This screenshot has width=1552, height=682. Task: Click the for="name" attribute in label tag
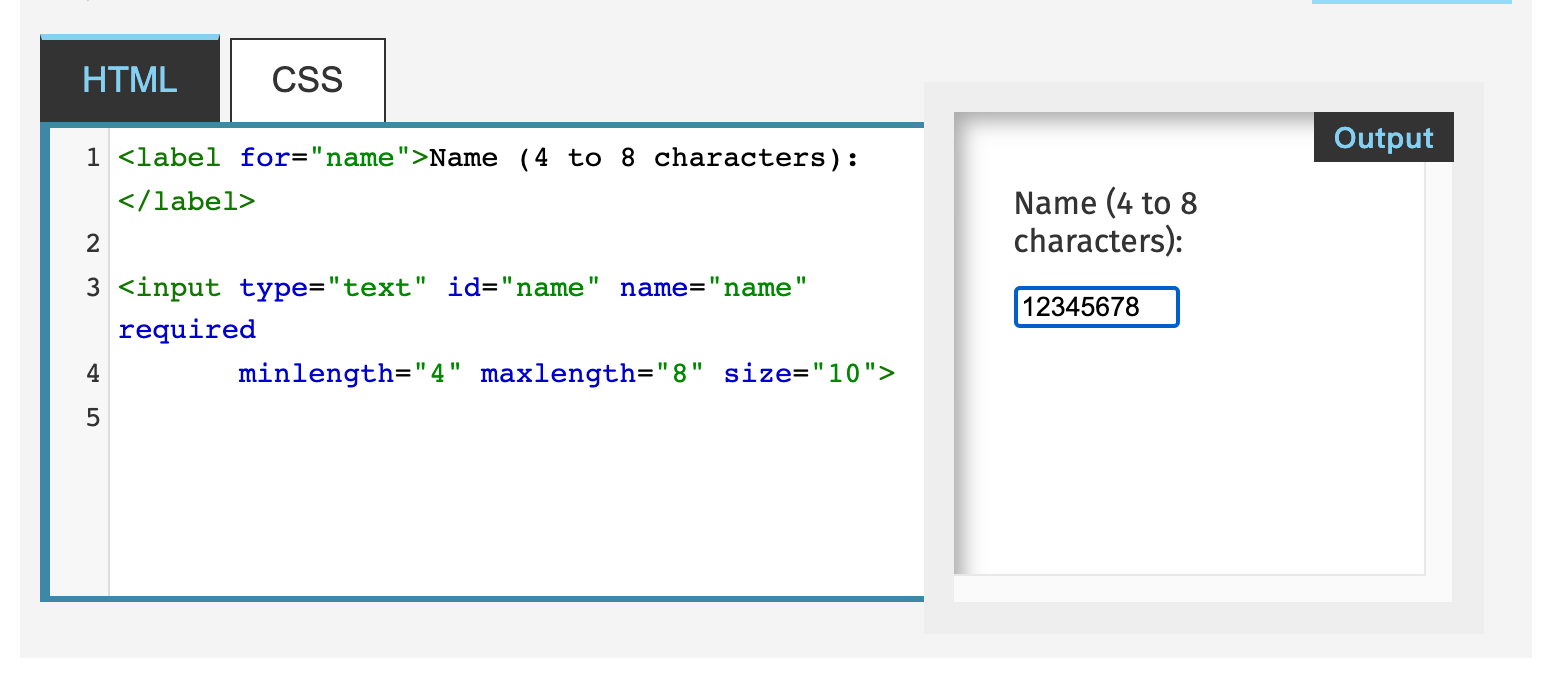[x=325, y=158]
